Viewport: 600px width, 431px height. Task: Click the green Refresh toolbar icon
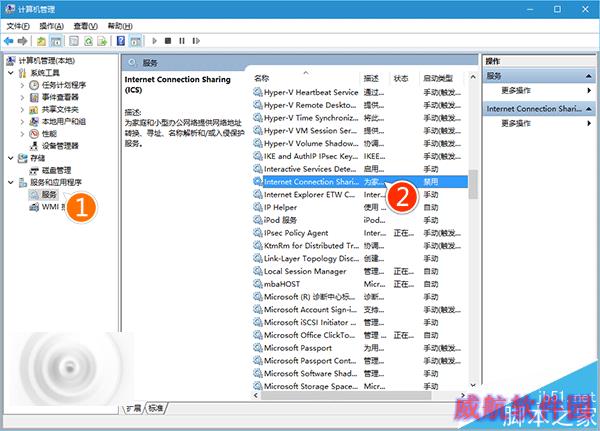pos(88,41)
